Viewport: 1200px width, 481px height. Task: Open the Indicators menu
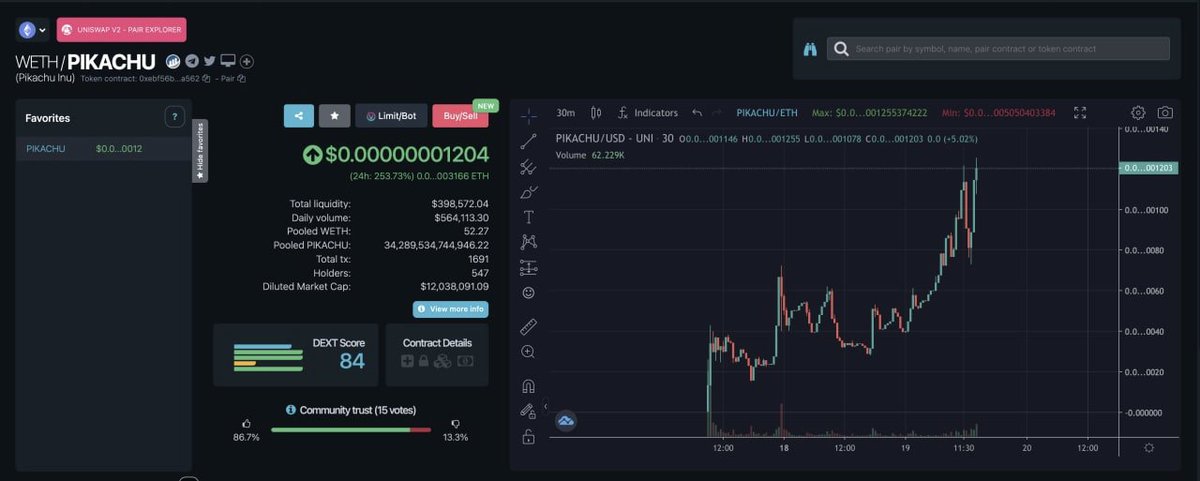(x=648, y=113)
